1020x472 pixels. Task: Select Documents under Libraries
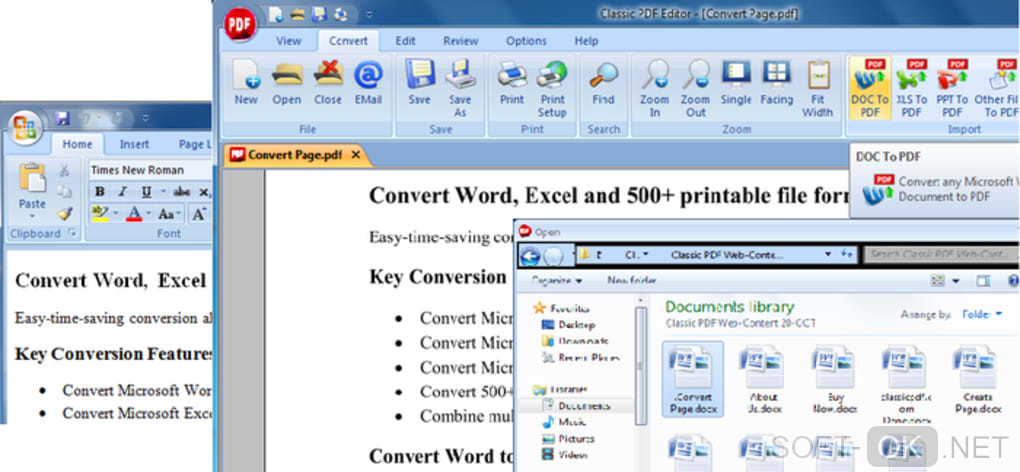tap(576, 406)
